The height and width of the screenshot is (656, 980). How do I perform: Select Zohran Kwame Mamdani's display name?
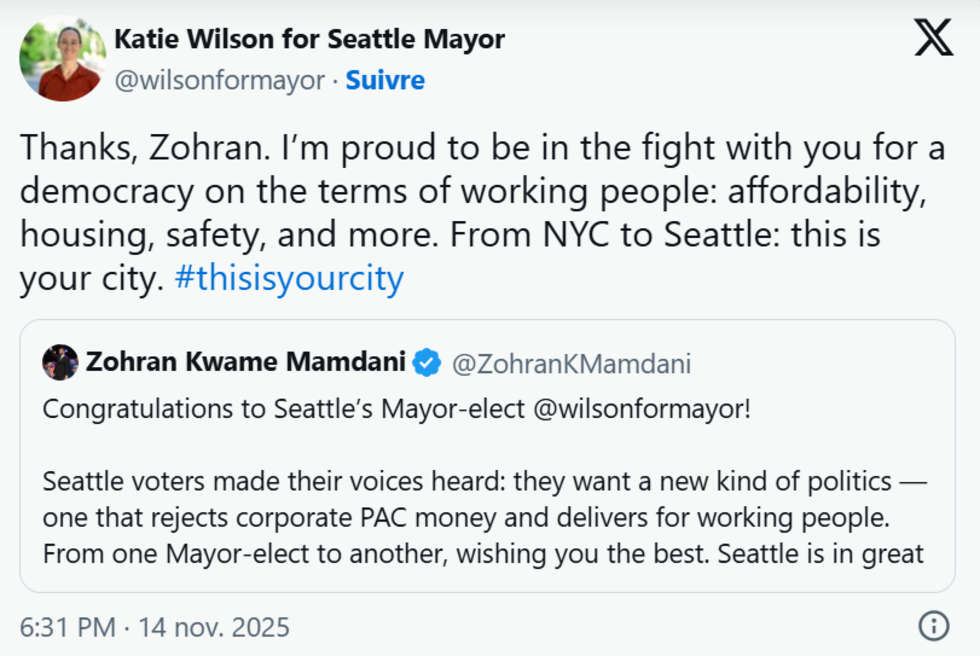[x=249, y=364]
